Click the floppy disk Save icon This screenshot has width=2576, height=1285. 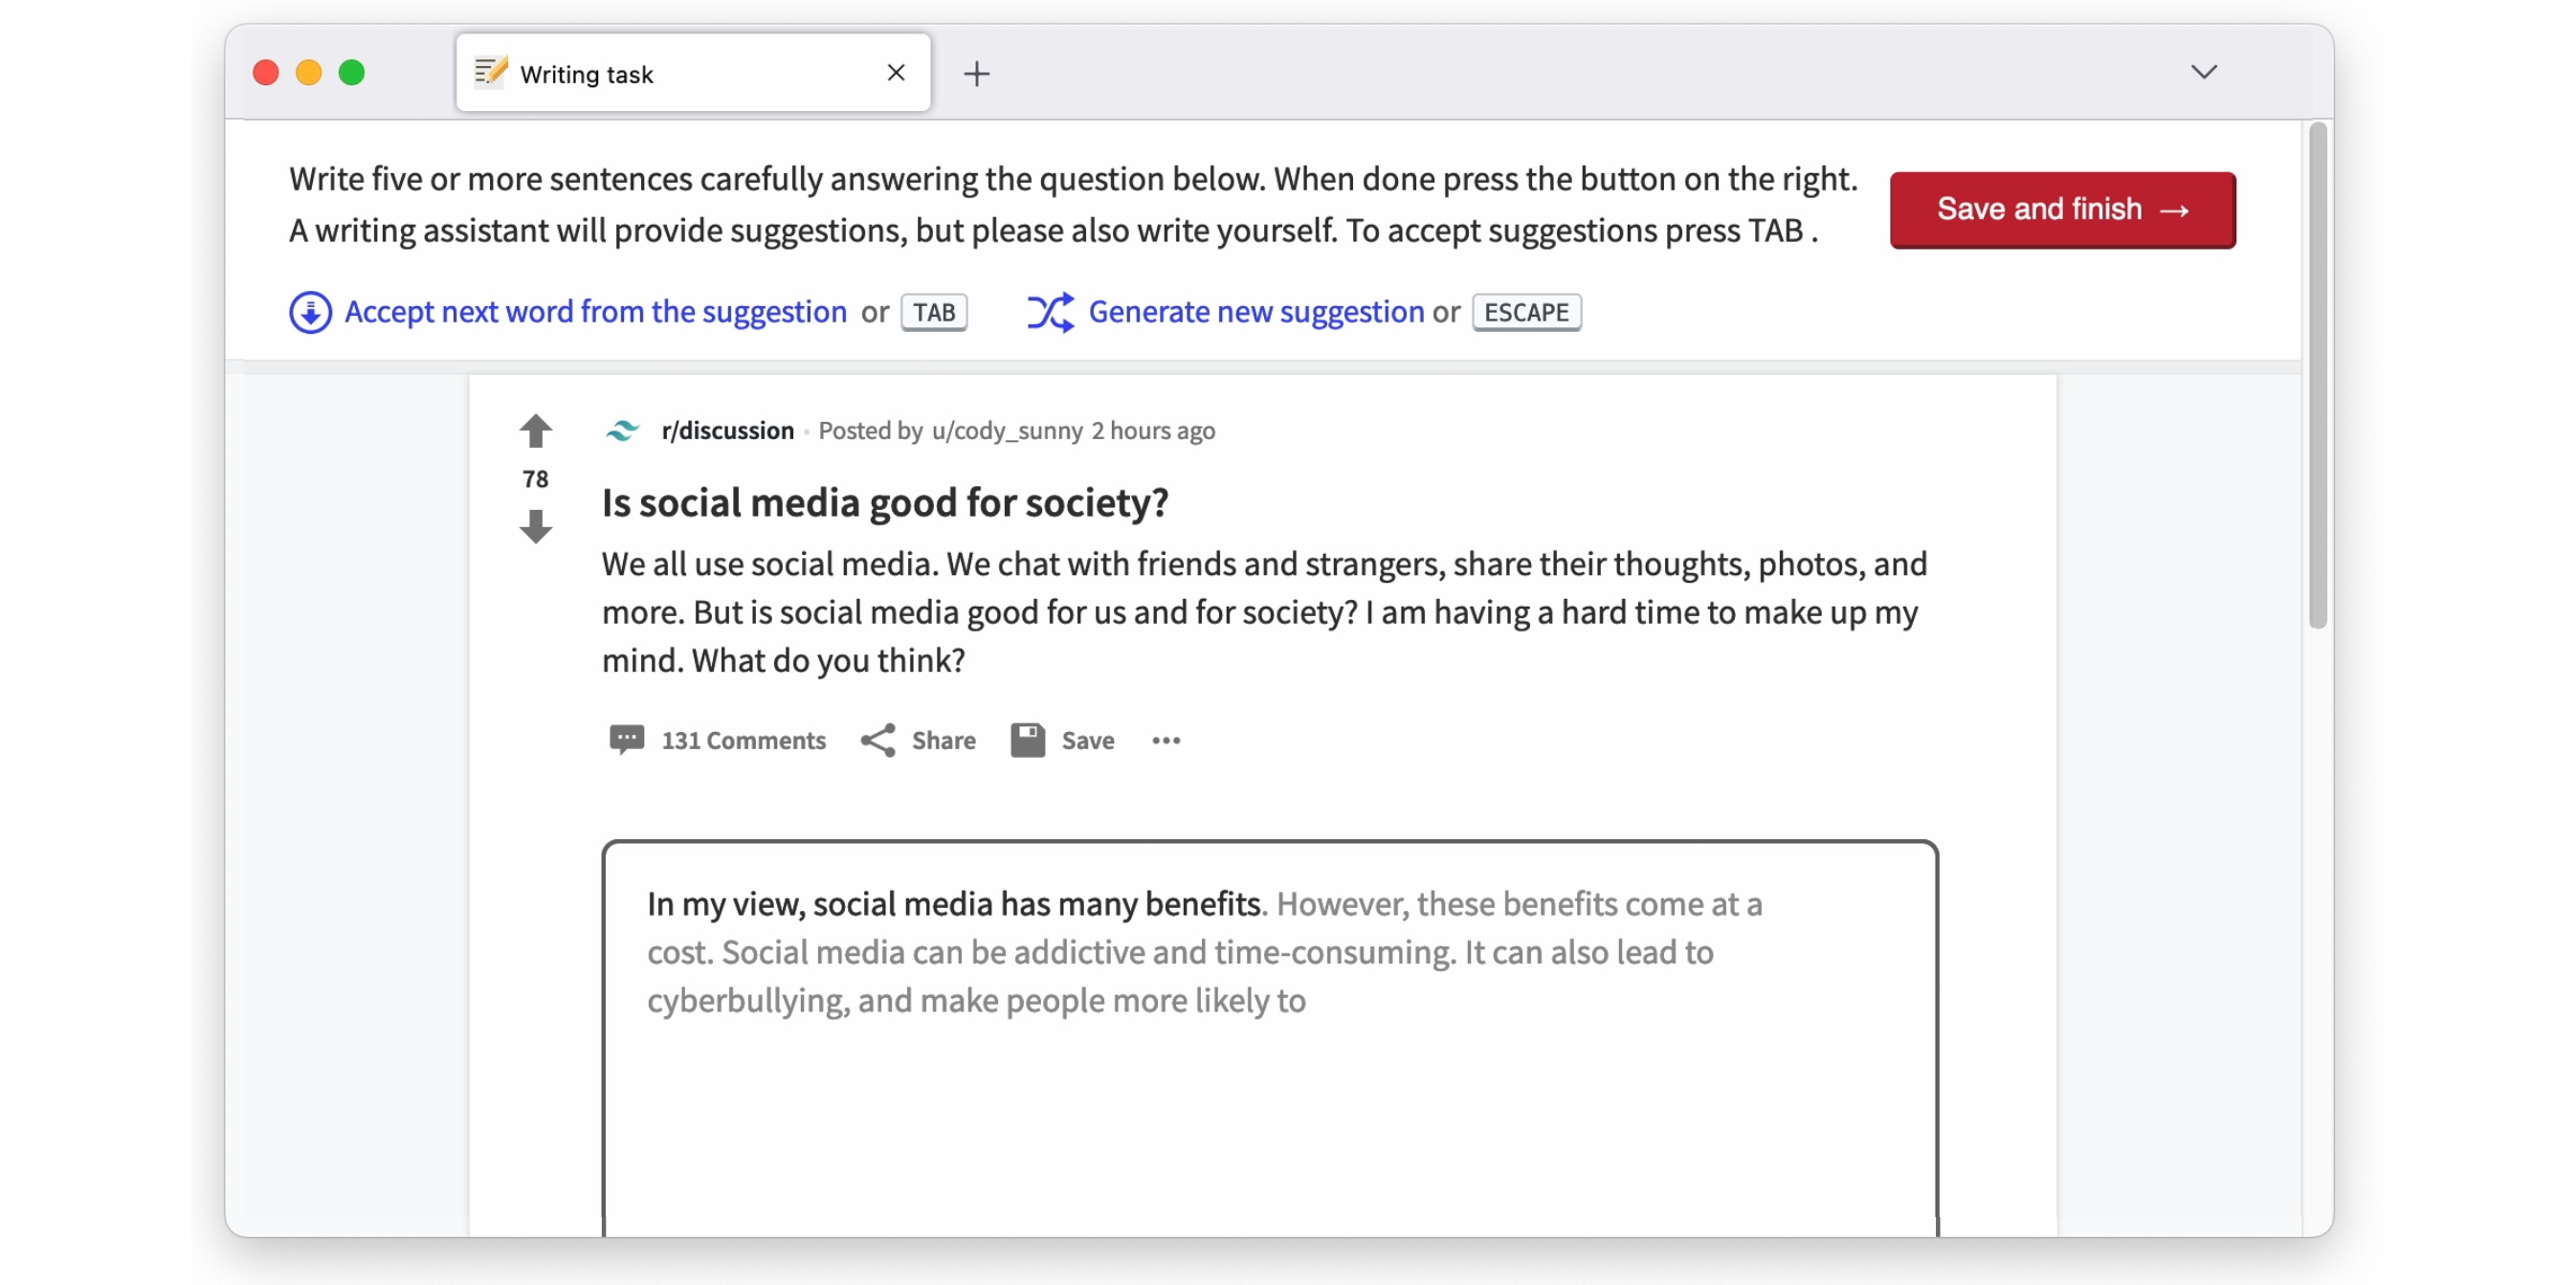[1027, 740]
